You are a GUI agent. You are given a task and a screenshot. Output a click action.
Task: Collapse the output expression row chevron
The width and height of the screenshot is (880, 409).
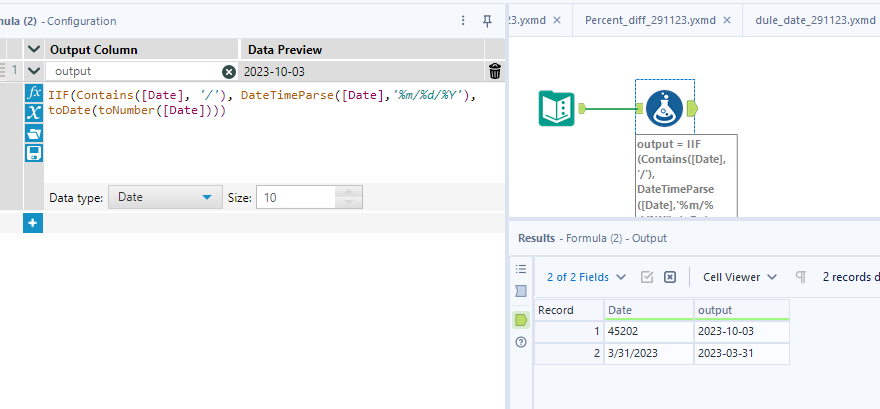33,71
